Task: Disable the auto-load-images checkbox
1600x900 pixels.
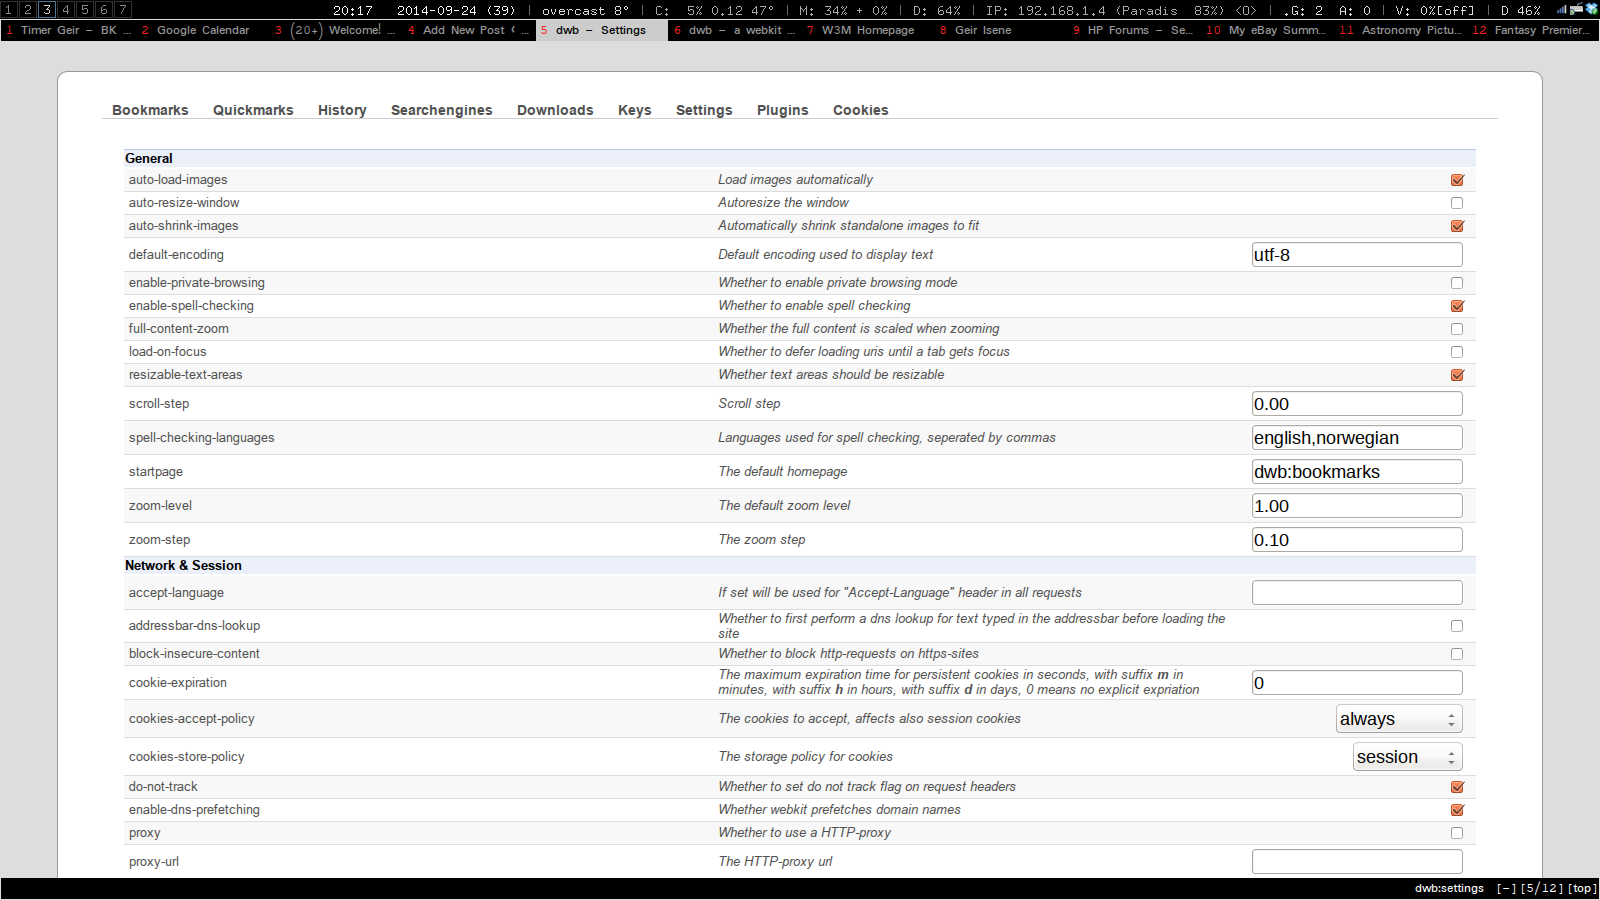Action: pyautogui.click(x=1457, y=180)
